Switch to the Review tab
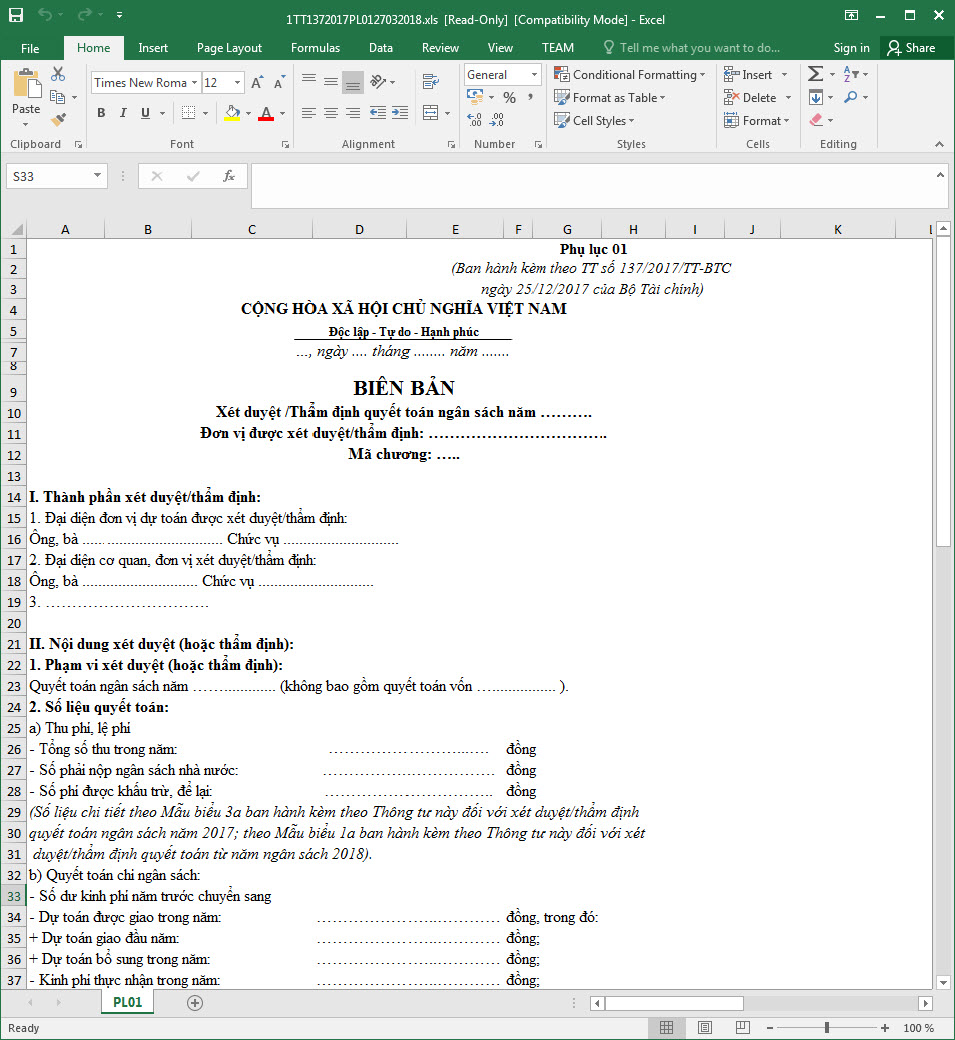 pos(440,48)
